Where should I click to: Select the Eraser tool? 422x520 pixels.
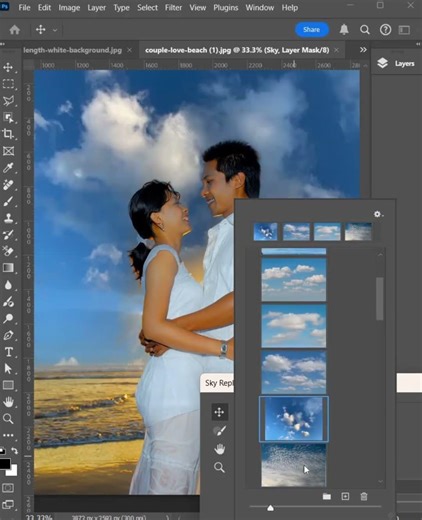8,251
